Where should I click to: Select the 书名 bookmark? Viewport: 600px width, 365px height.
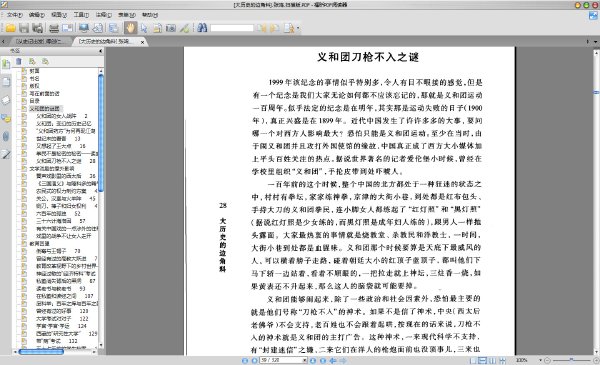click(34, 78)
